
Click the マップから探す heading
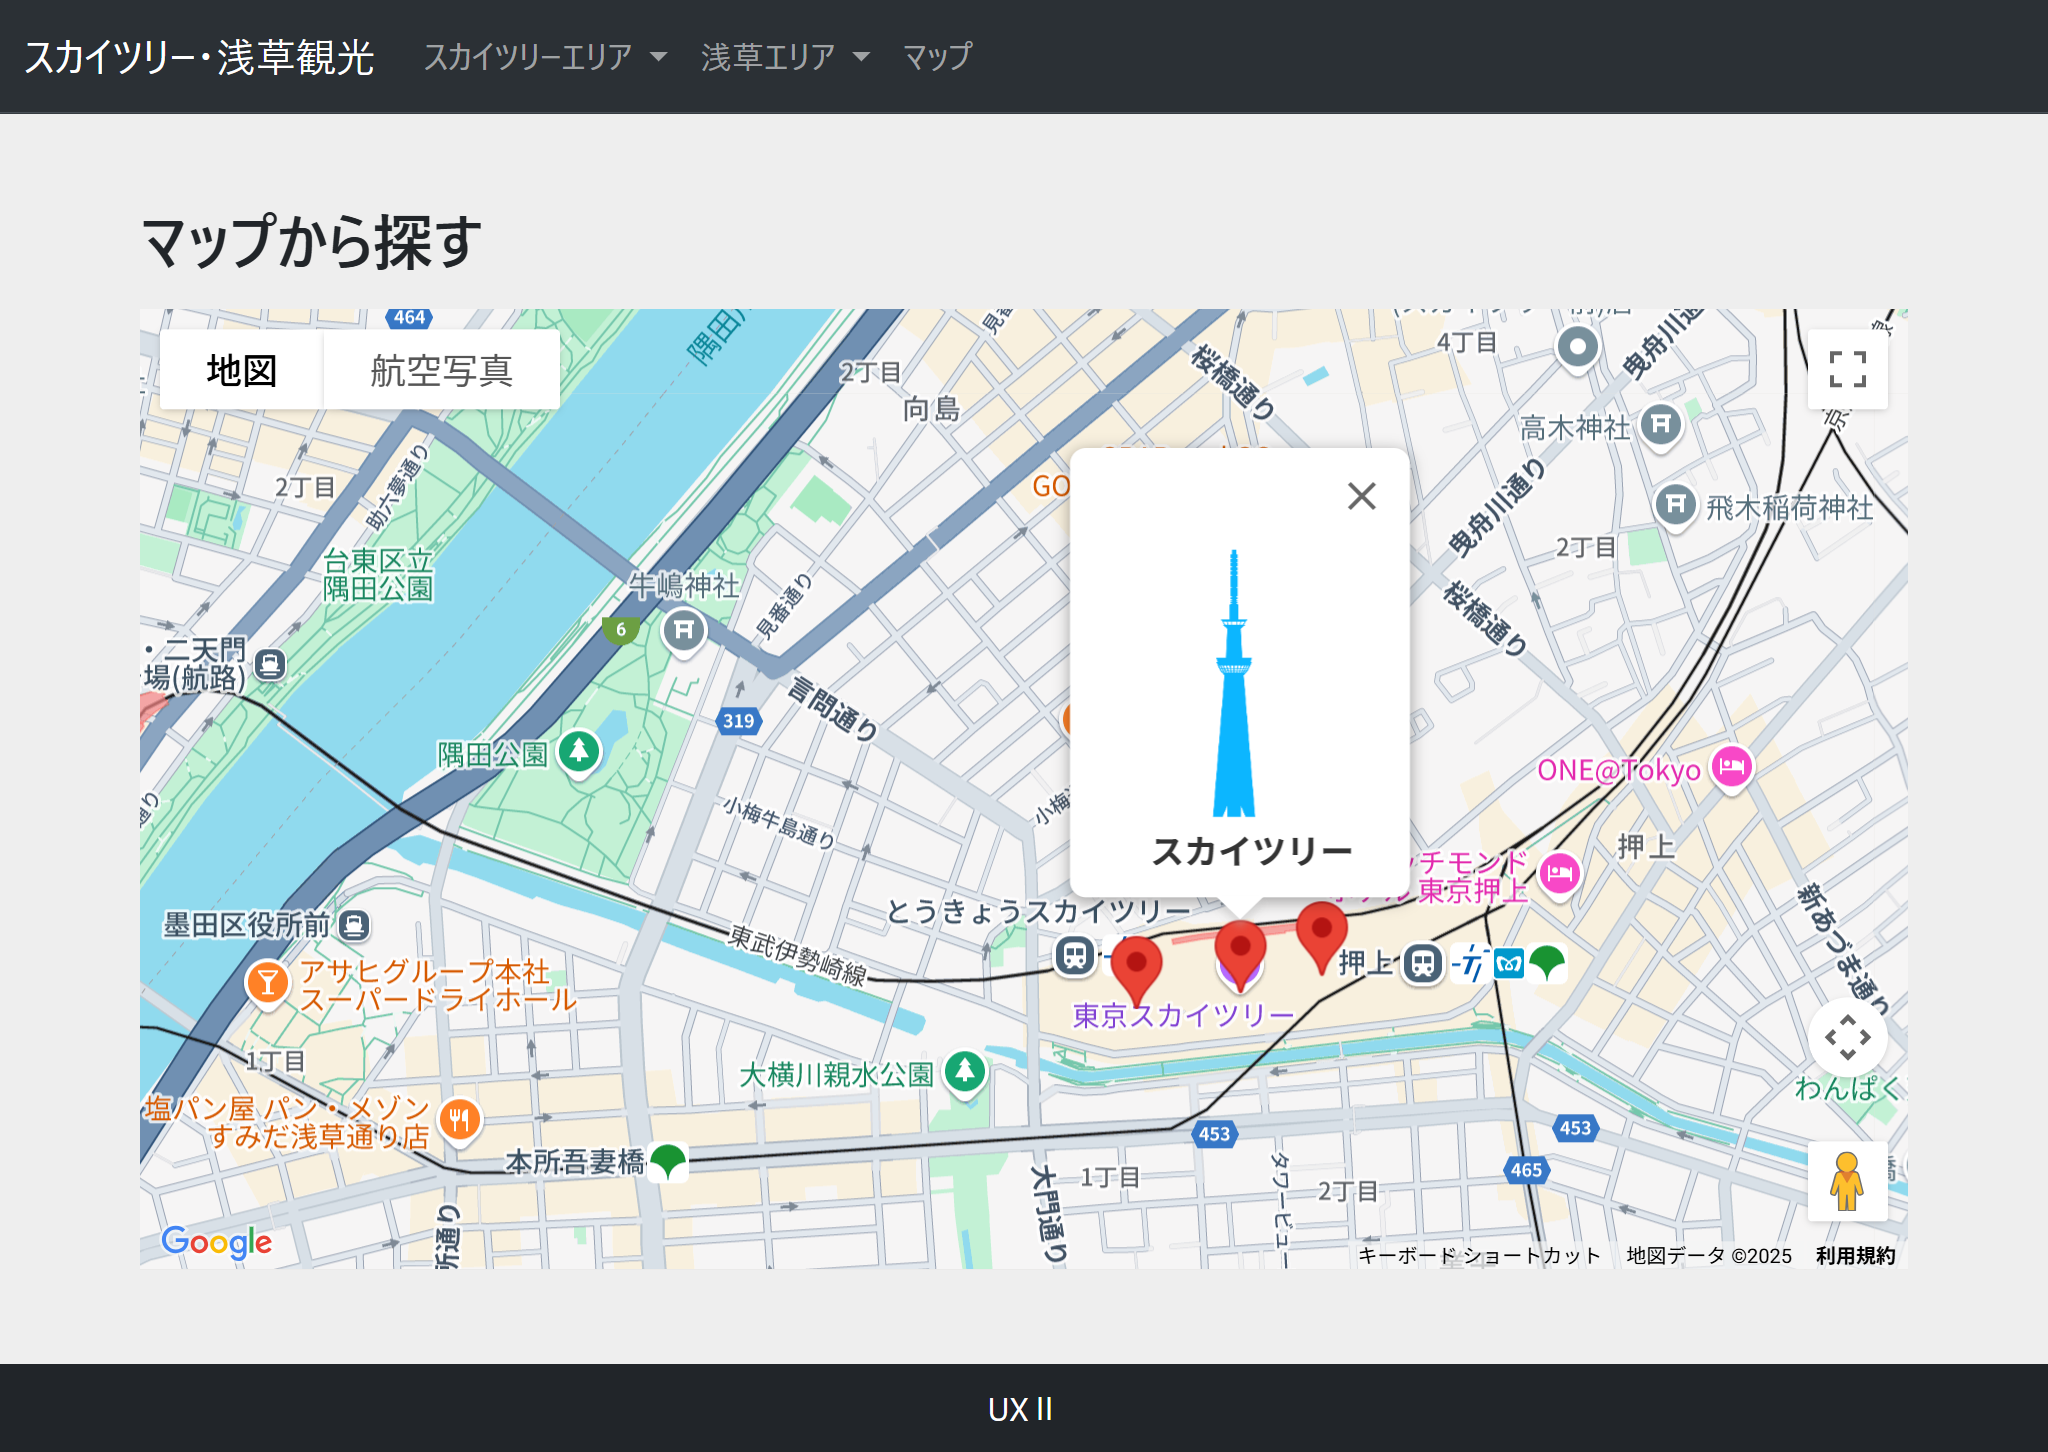tap(312, 242)
